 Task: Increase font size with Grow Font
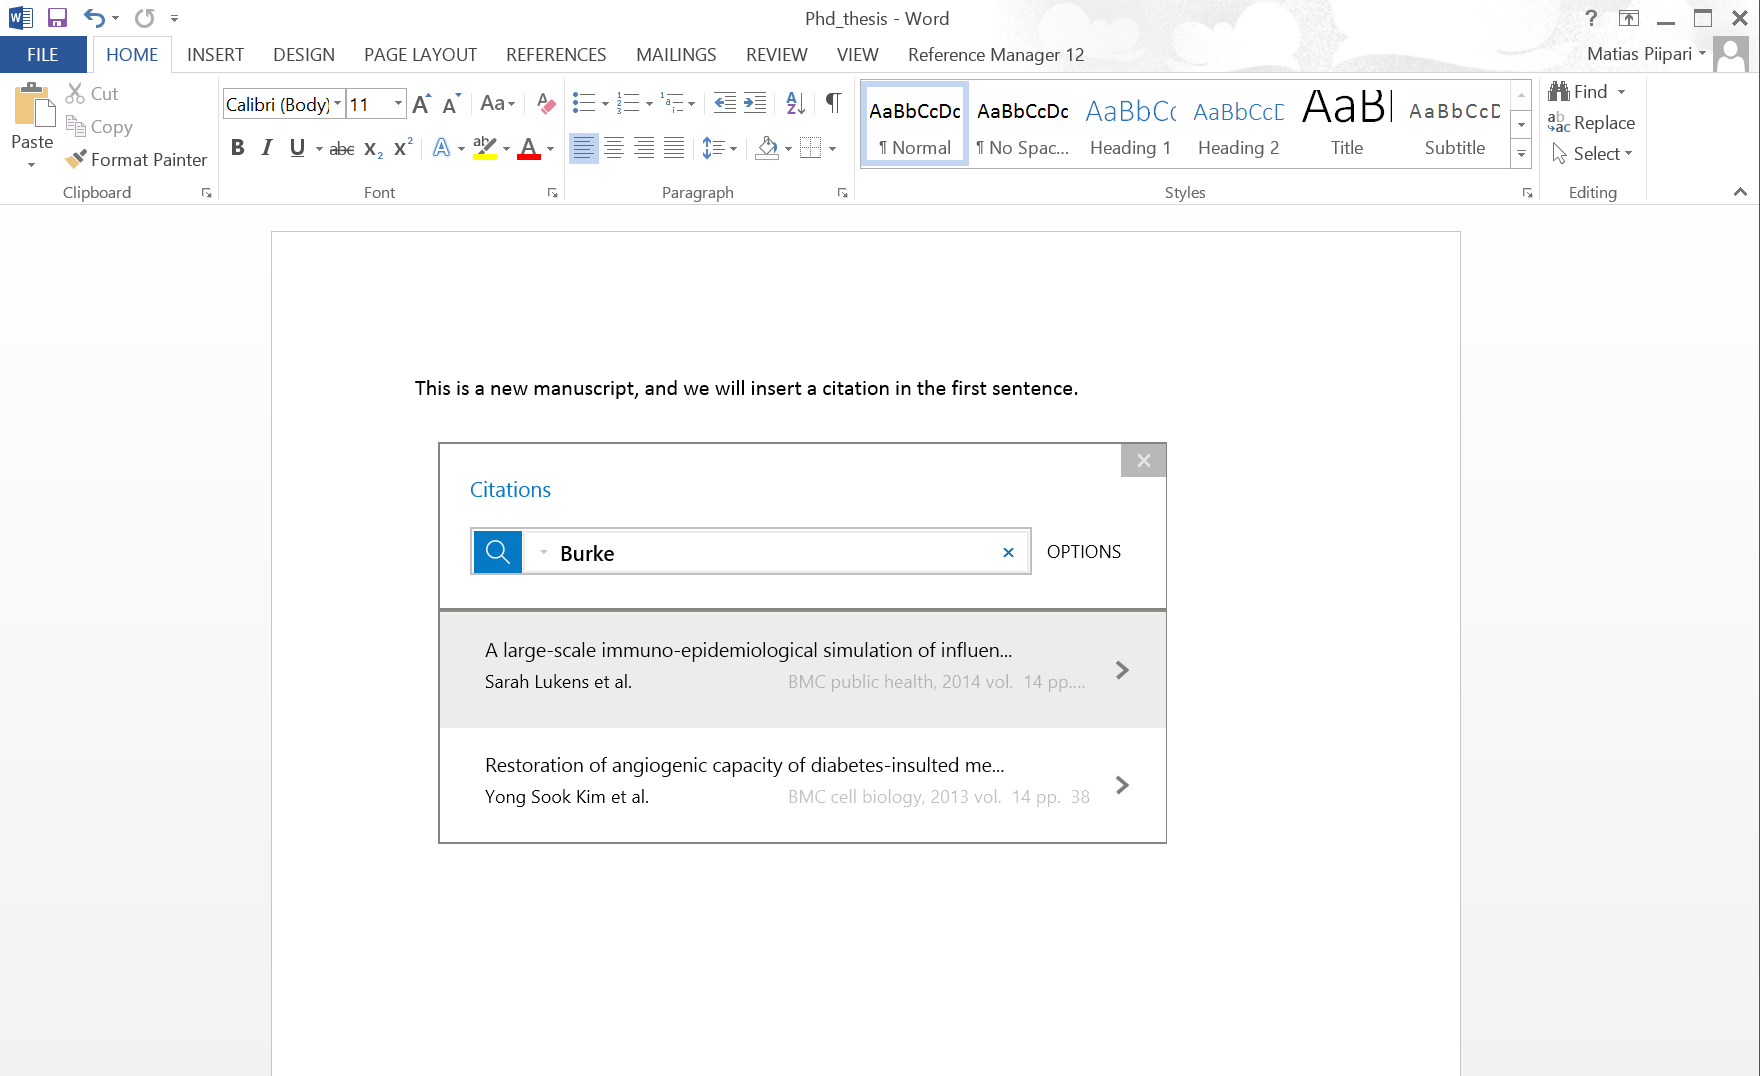click(421, 104)
